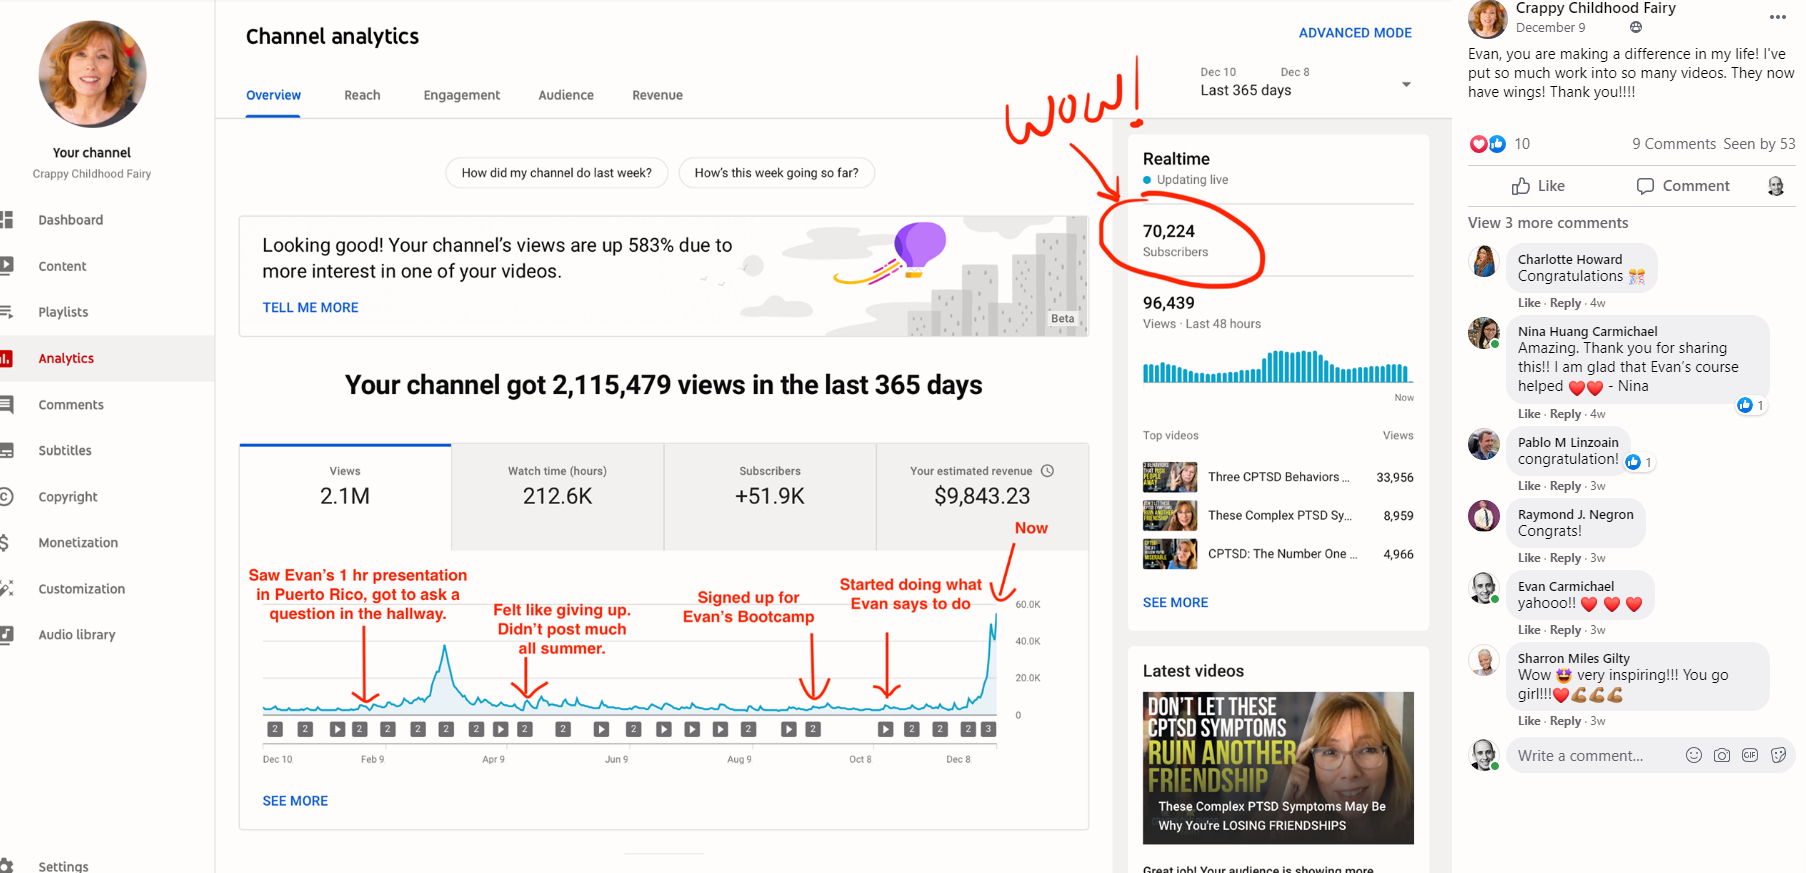
Task: Click the Beta badge on the insight card
Action: click(x=1062, y=319)
